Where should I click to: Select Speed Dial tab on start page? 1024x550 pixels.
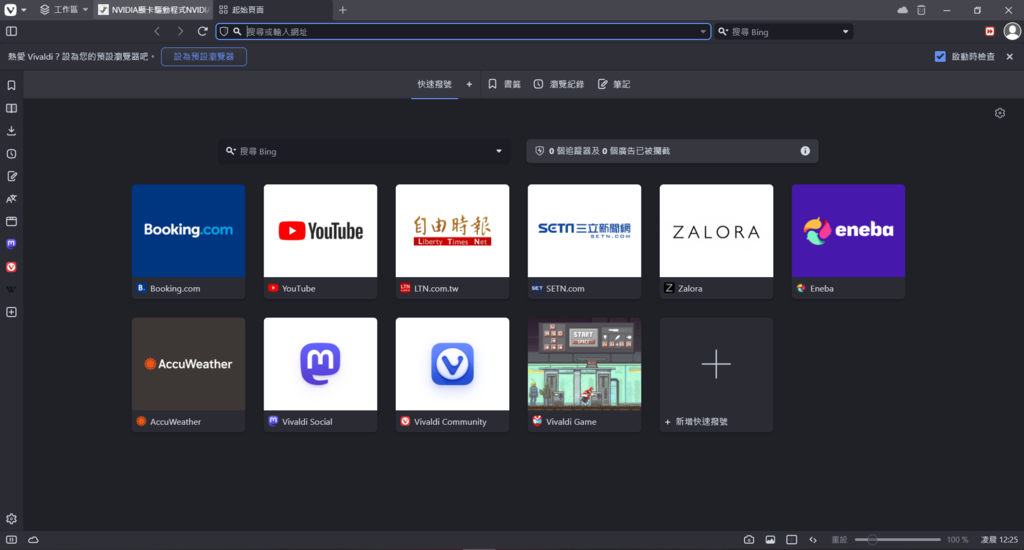click(434, 84)
